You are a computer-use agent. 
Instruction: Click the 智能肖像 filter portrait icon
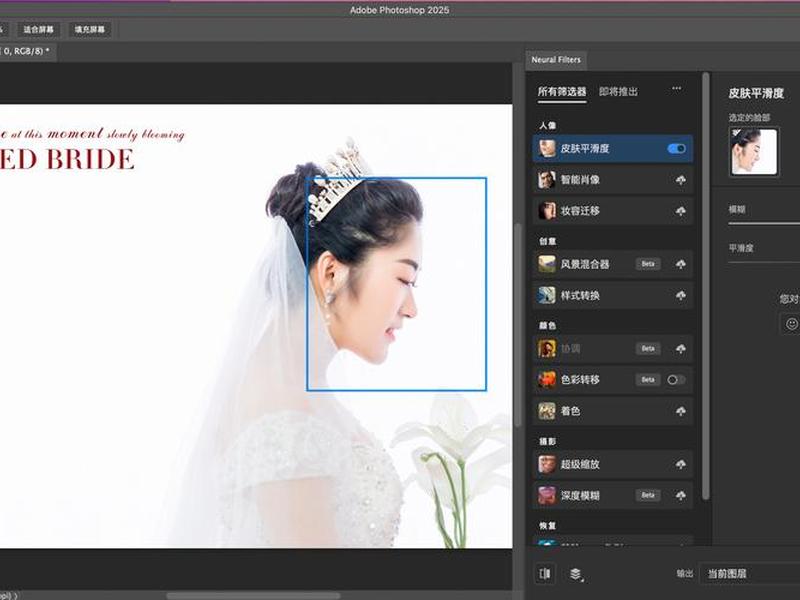click(547, 180)
